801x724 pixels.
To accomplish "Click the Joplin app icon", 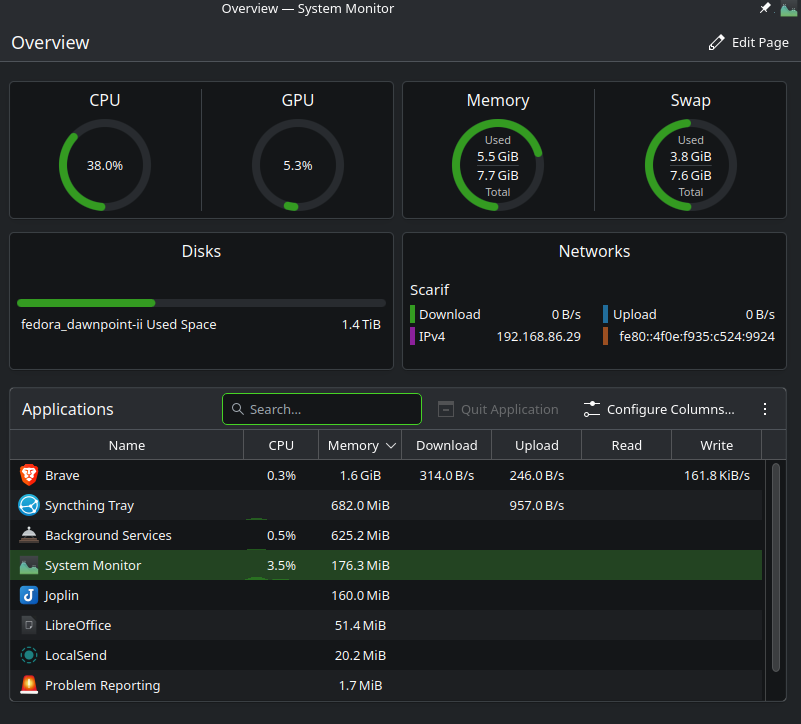I will pyautogui.click(x=29, y=596).
